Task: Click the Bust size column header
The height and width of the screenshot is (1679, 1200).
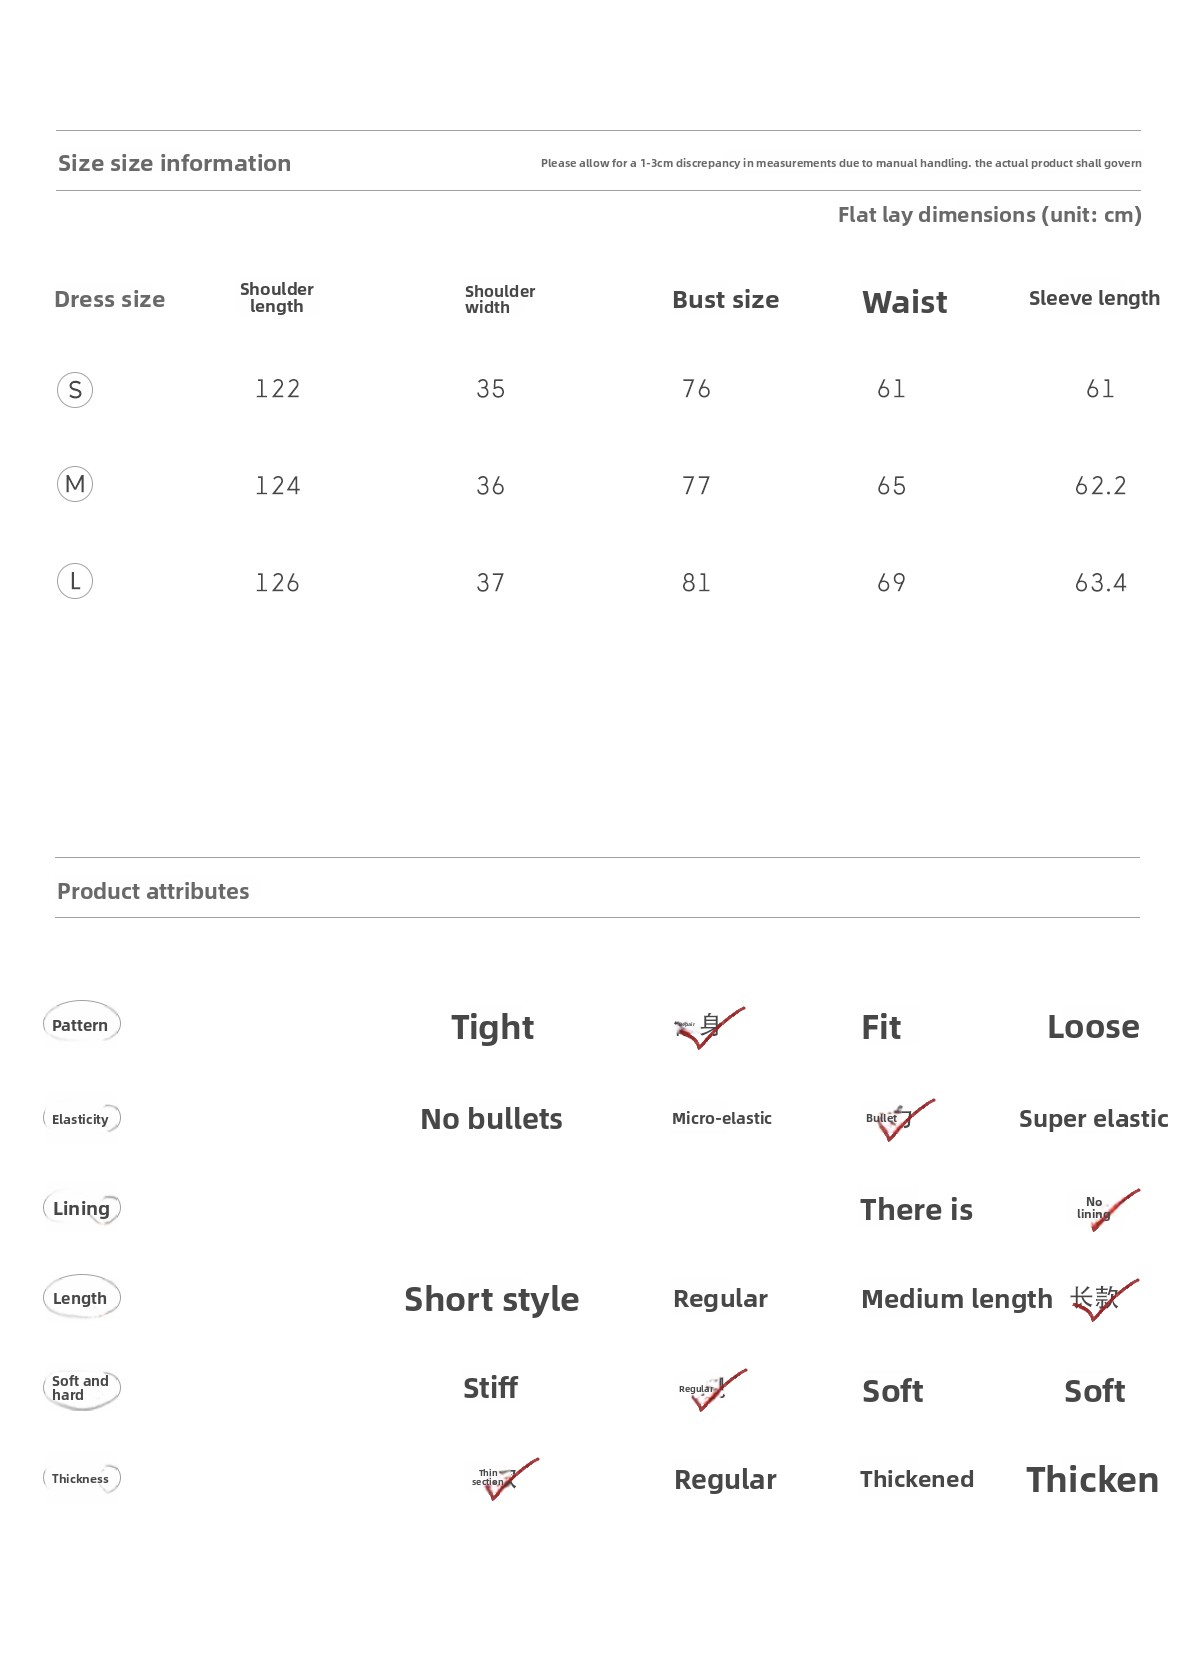Action: pos(725,300)
